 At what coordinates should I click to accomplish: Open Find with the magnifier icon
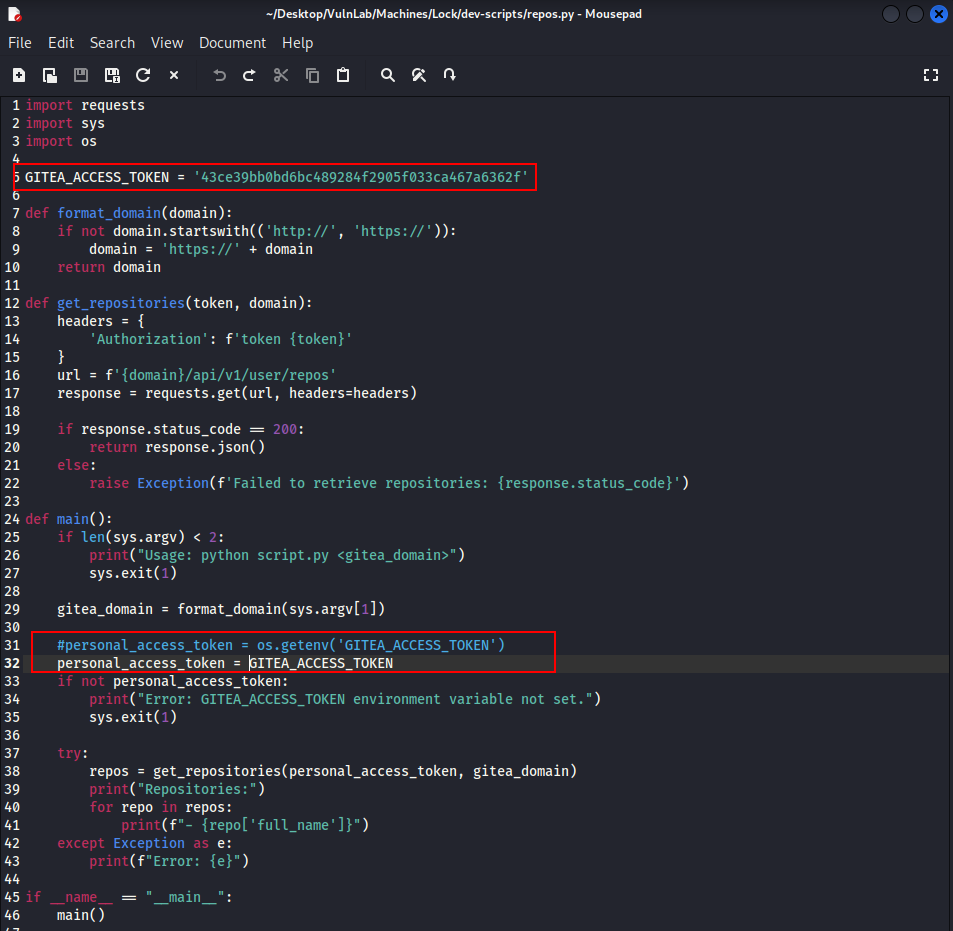(x=388, y=75)
